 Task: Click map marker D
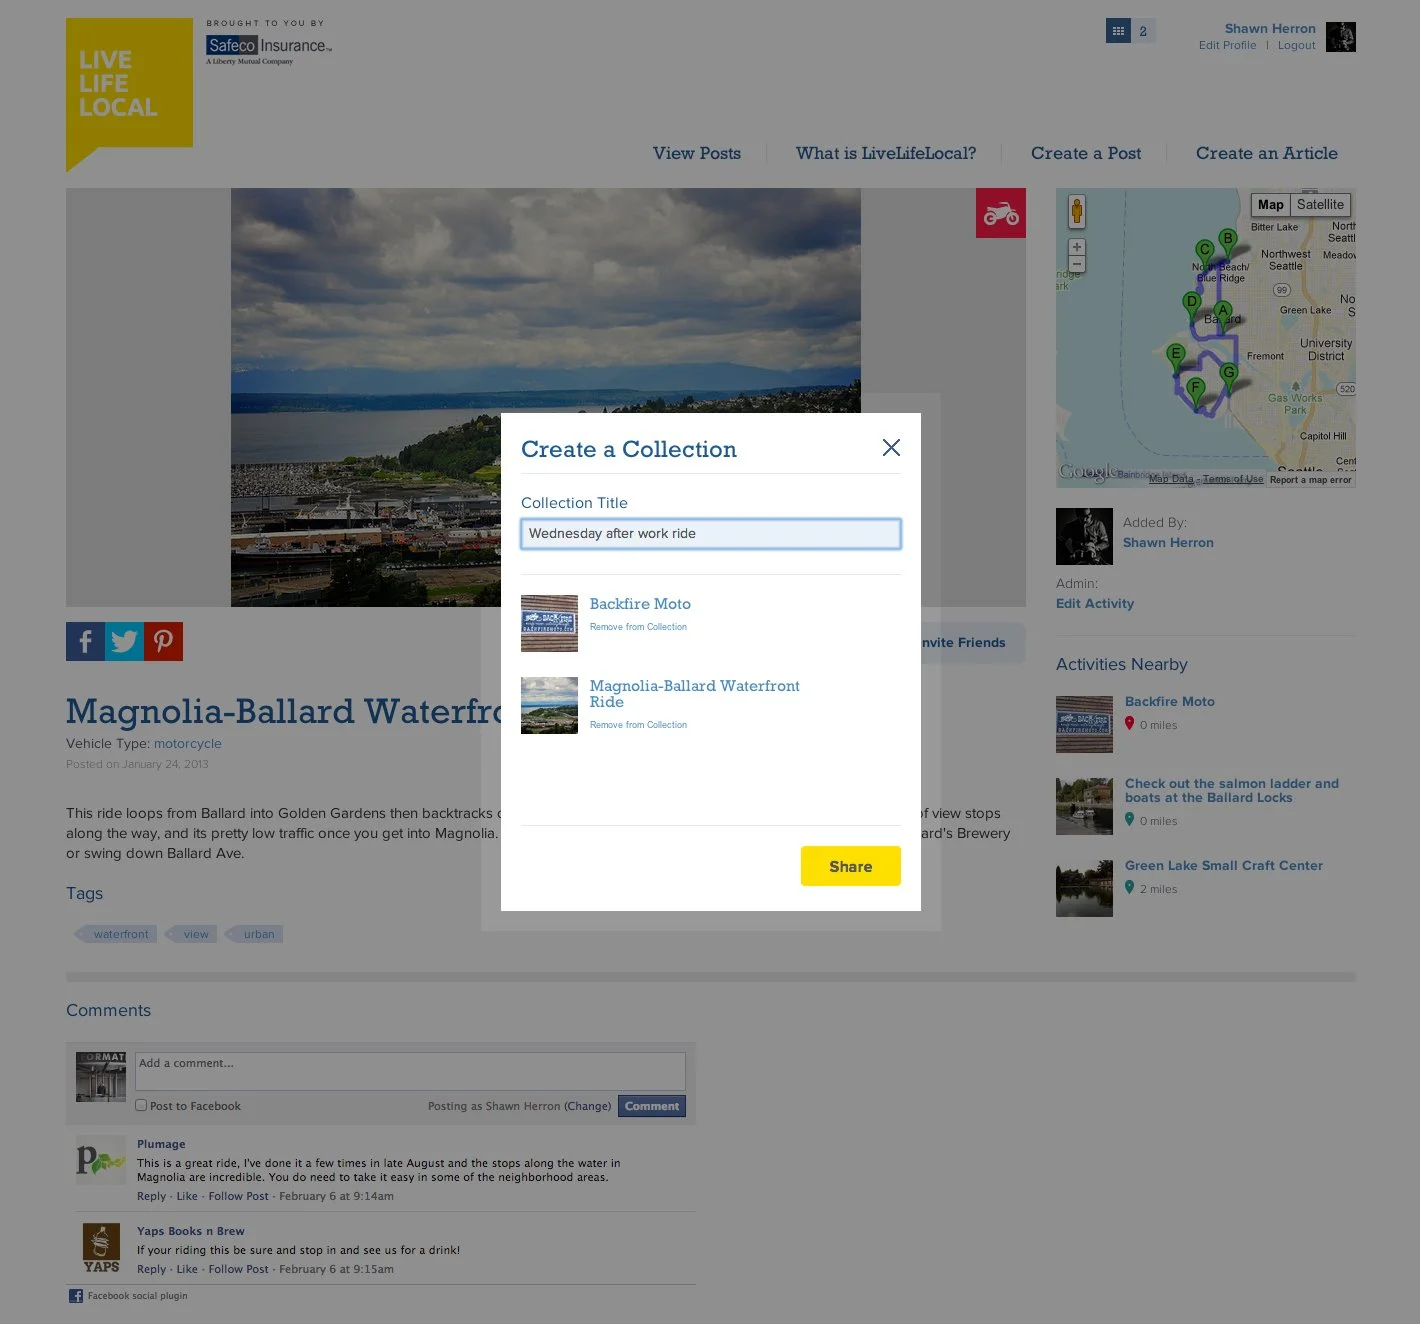click(x=1191, y=304)
